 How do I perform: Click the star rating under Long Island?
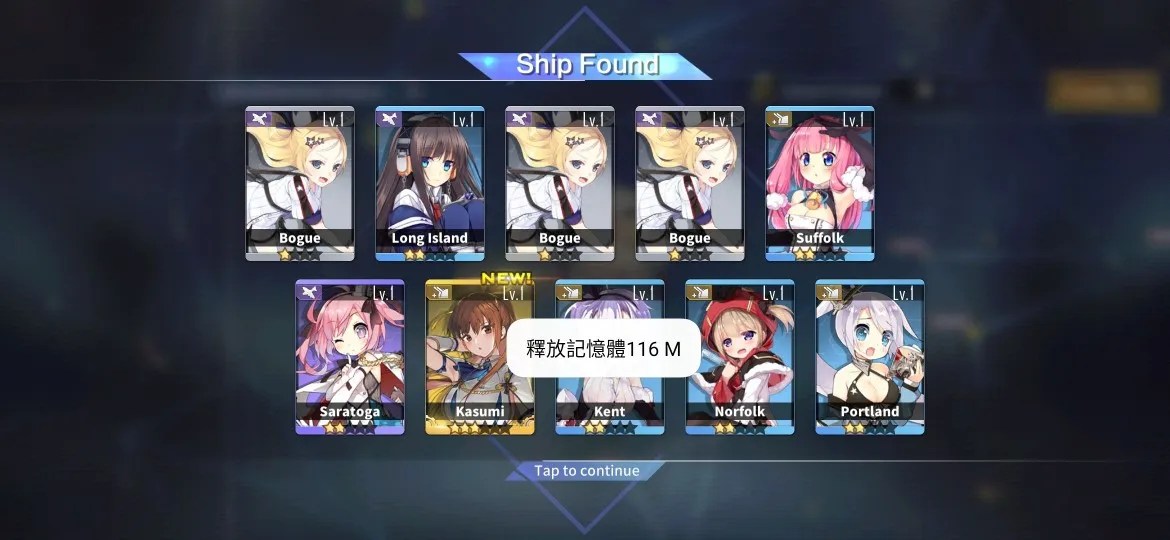click(x=429, y=255)
